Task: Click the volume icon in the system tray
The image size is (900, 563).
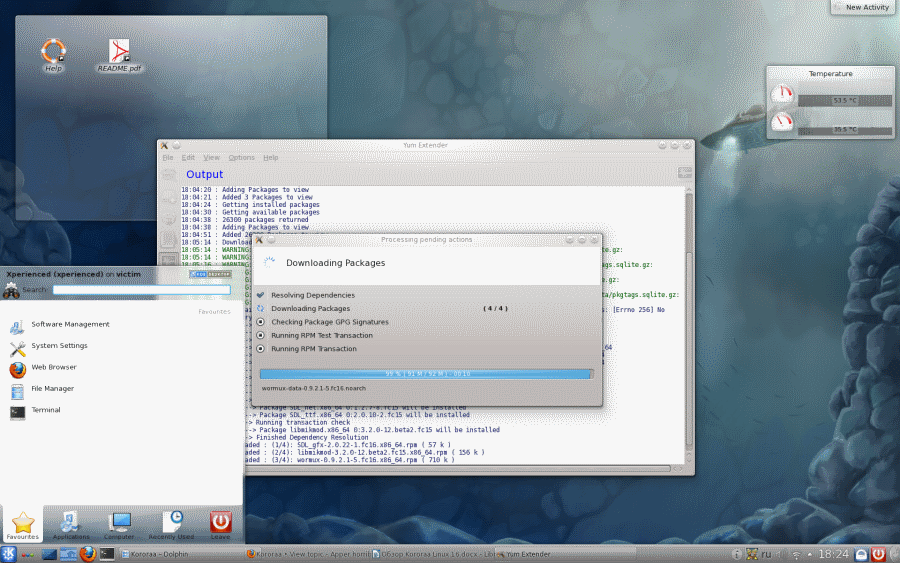Action: coord(781,554)
